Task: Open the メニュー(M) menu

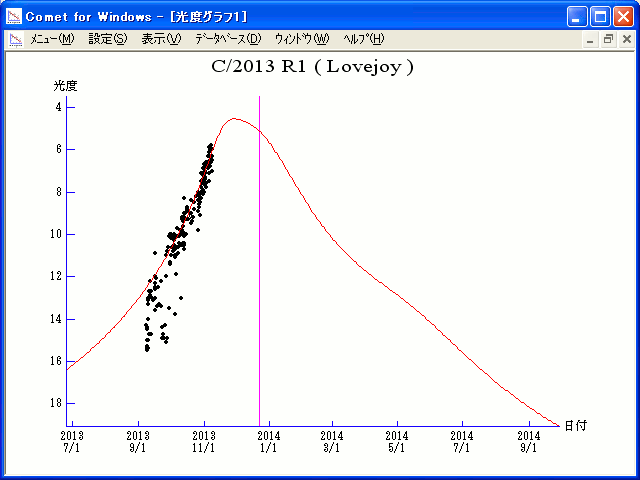Action: [x=52, y=39]
